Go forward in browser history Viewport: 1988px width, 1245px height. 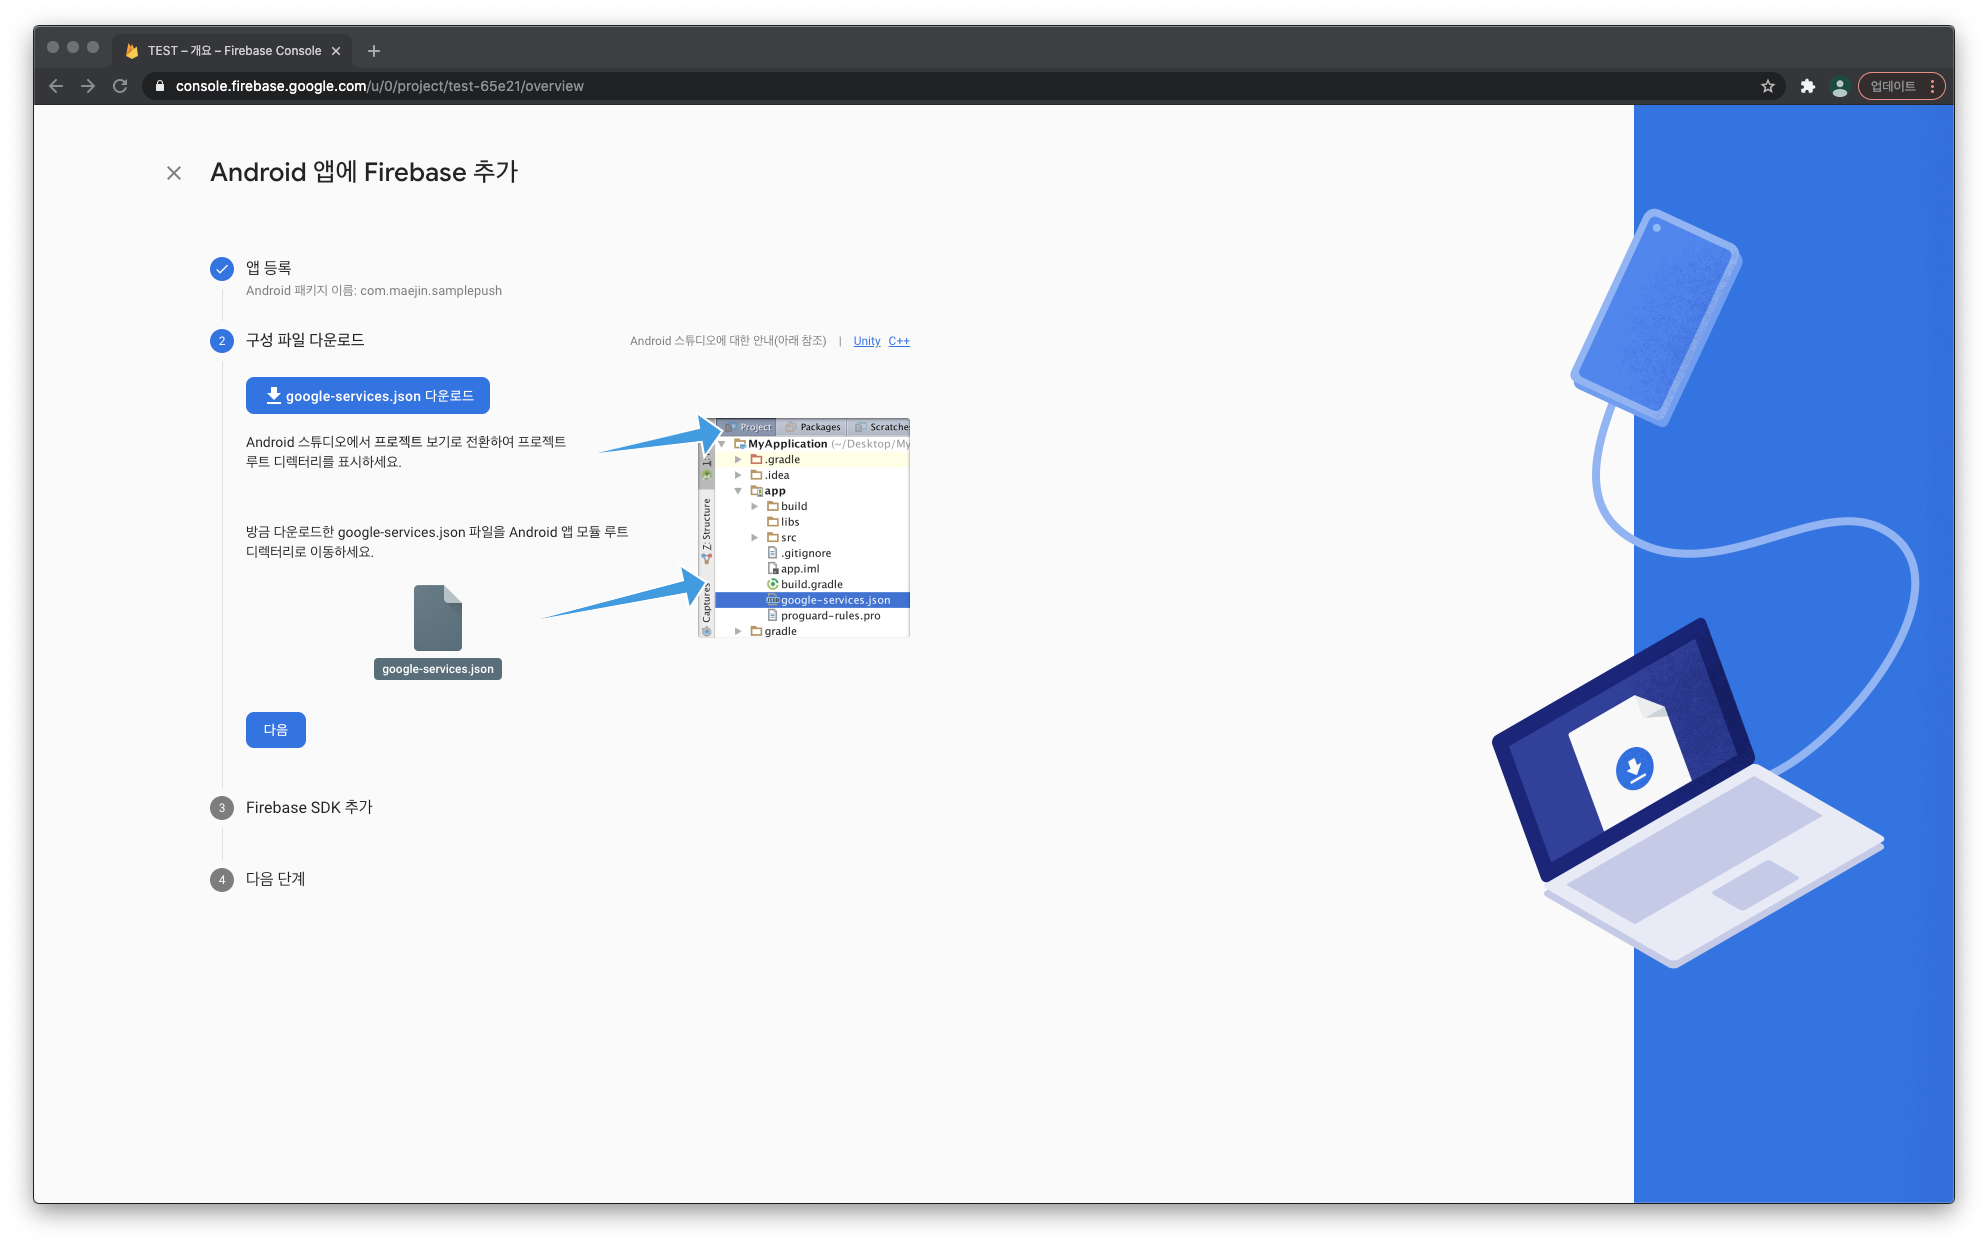(88, 86)
